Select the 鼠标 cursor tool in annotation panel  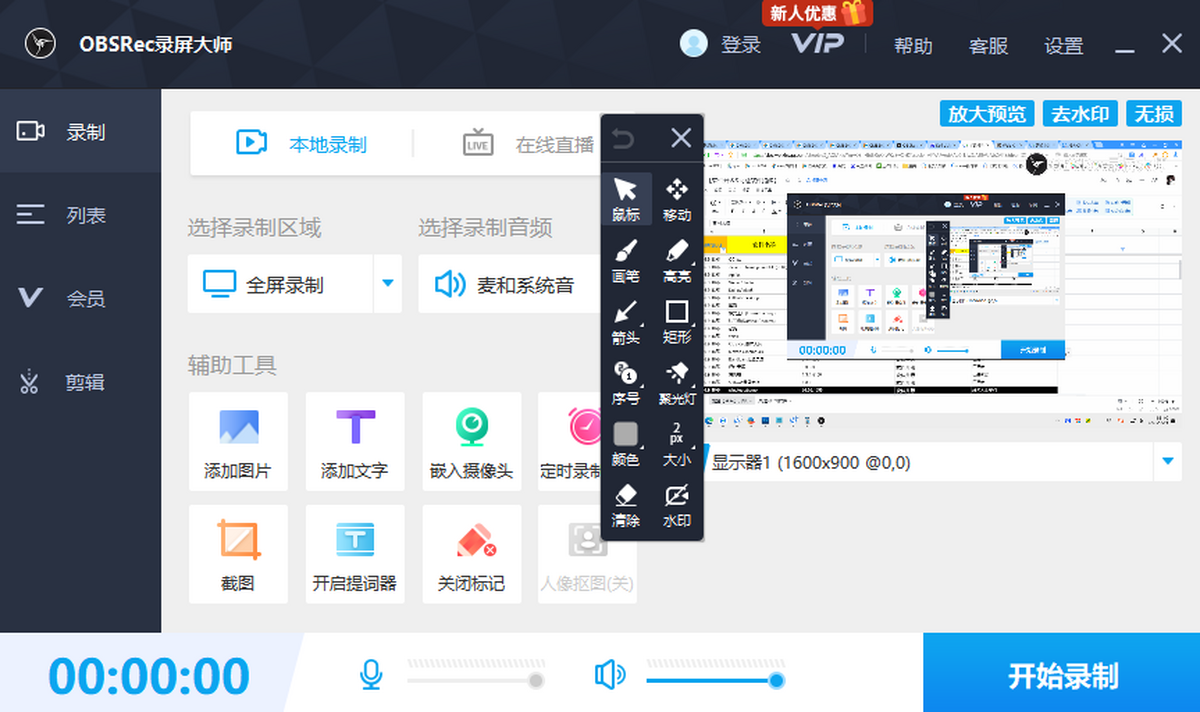(x=626, y=199)
